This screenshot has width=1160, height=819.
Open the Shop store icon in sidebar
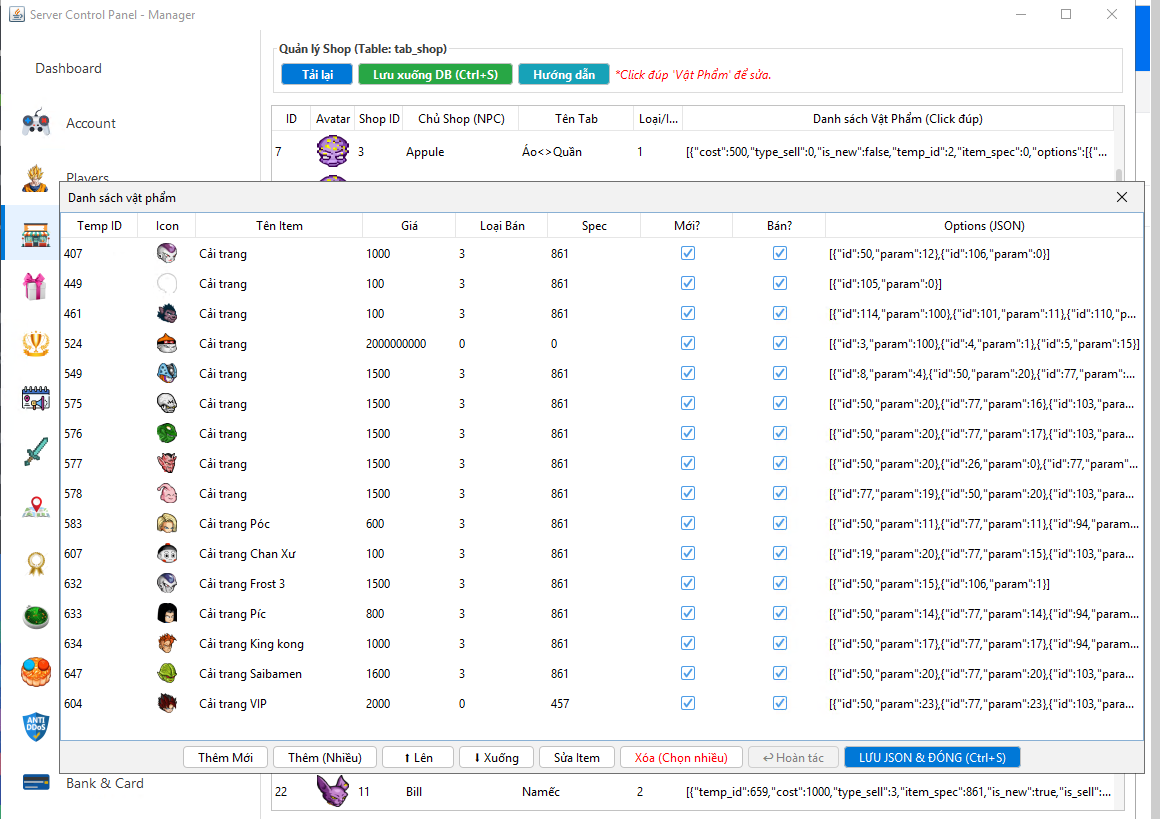tap(36, 233)
